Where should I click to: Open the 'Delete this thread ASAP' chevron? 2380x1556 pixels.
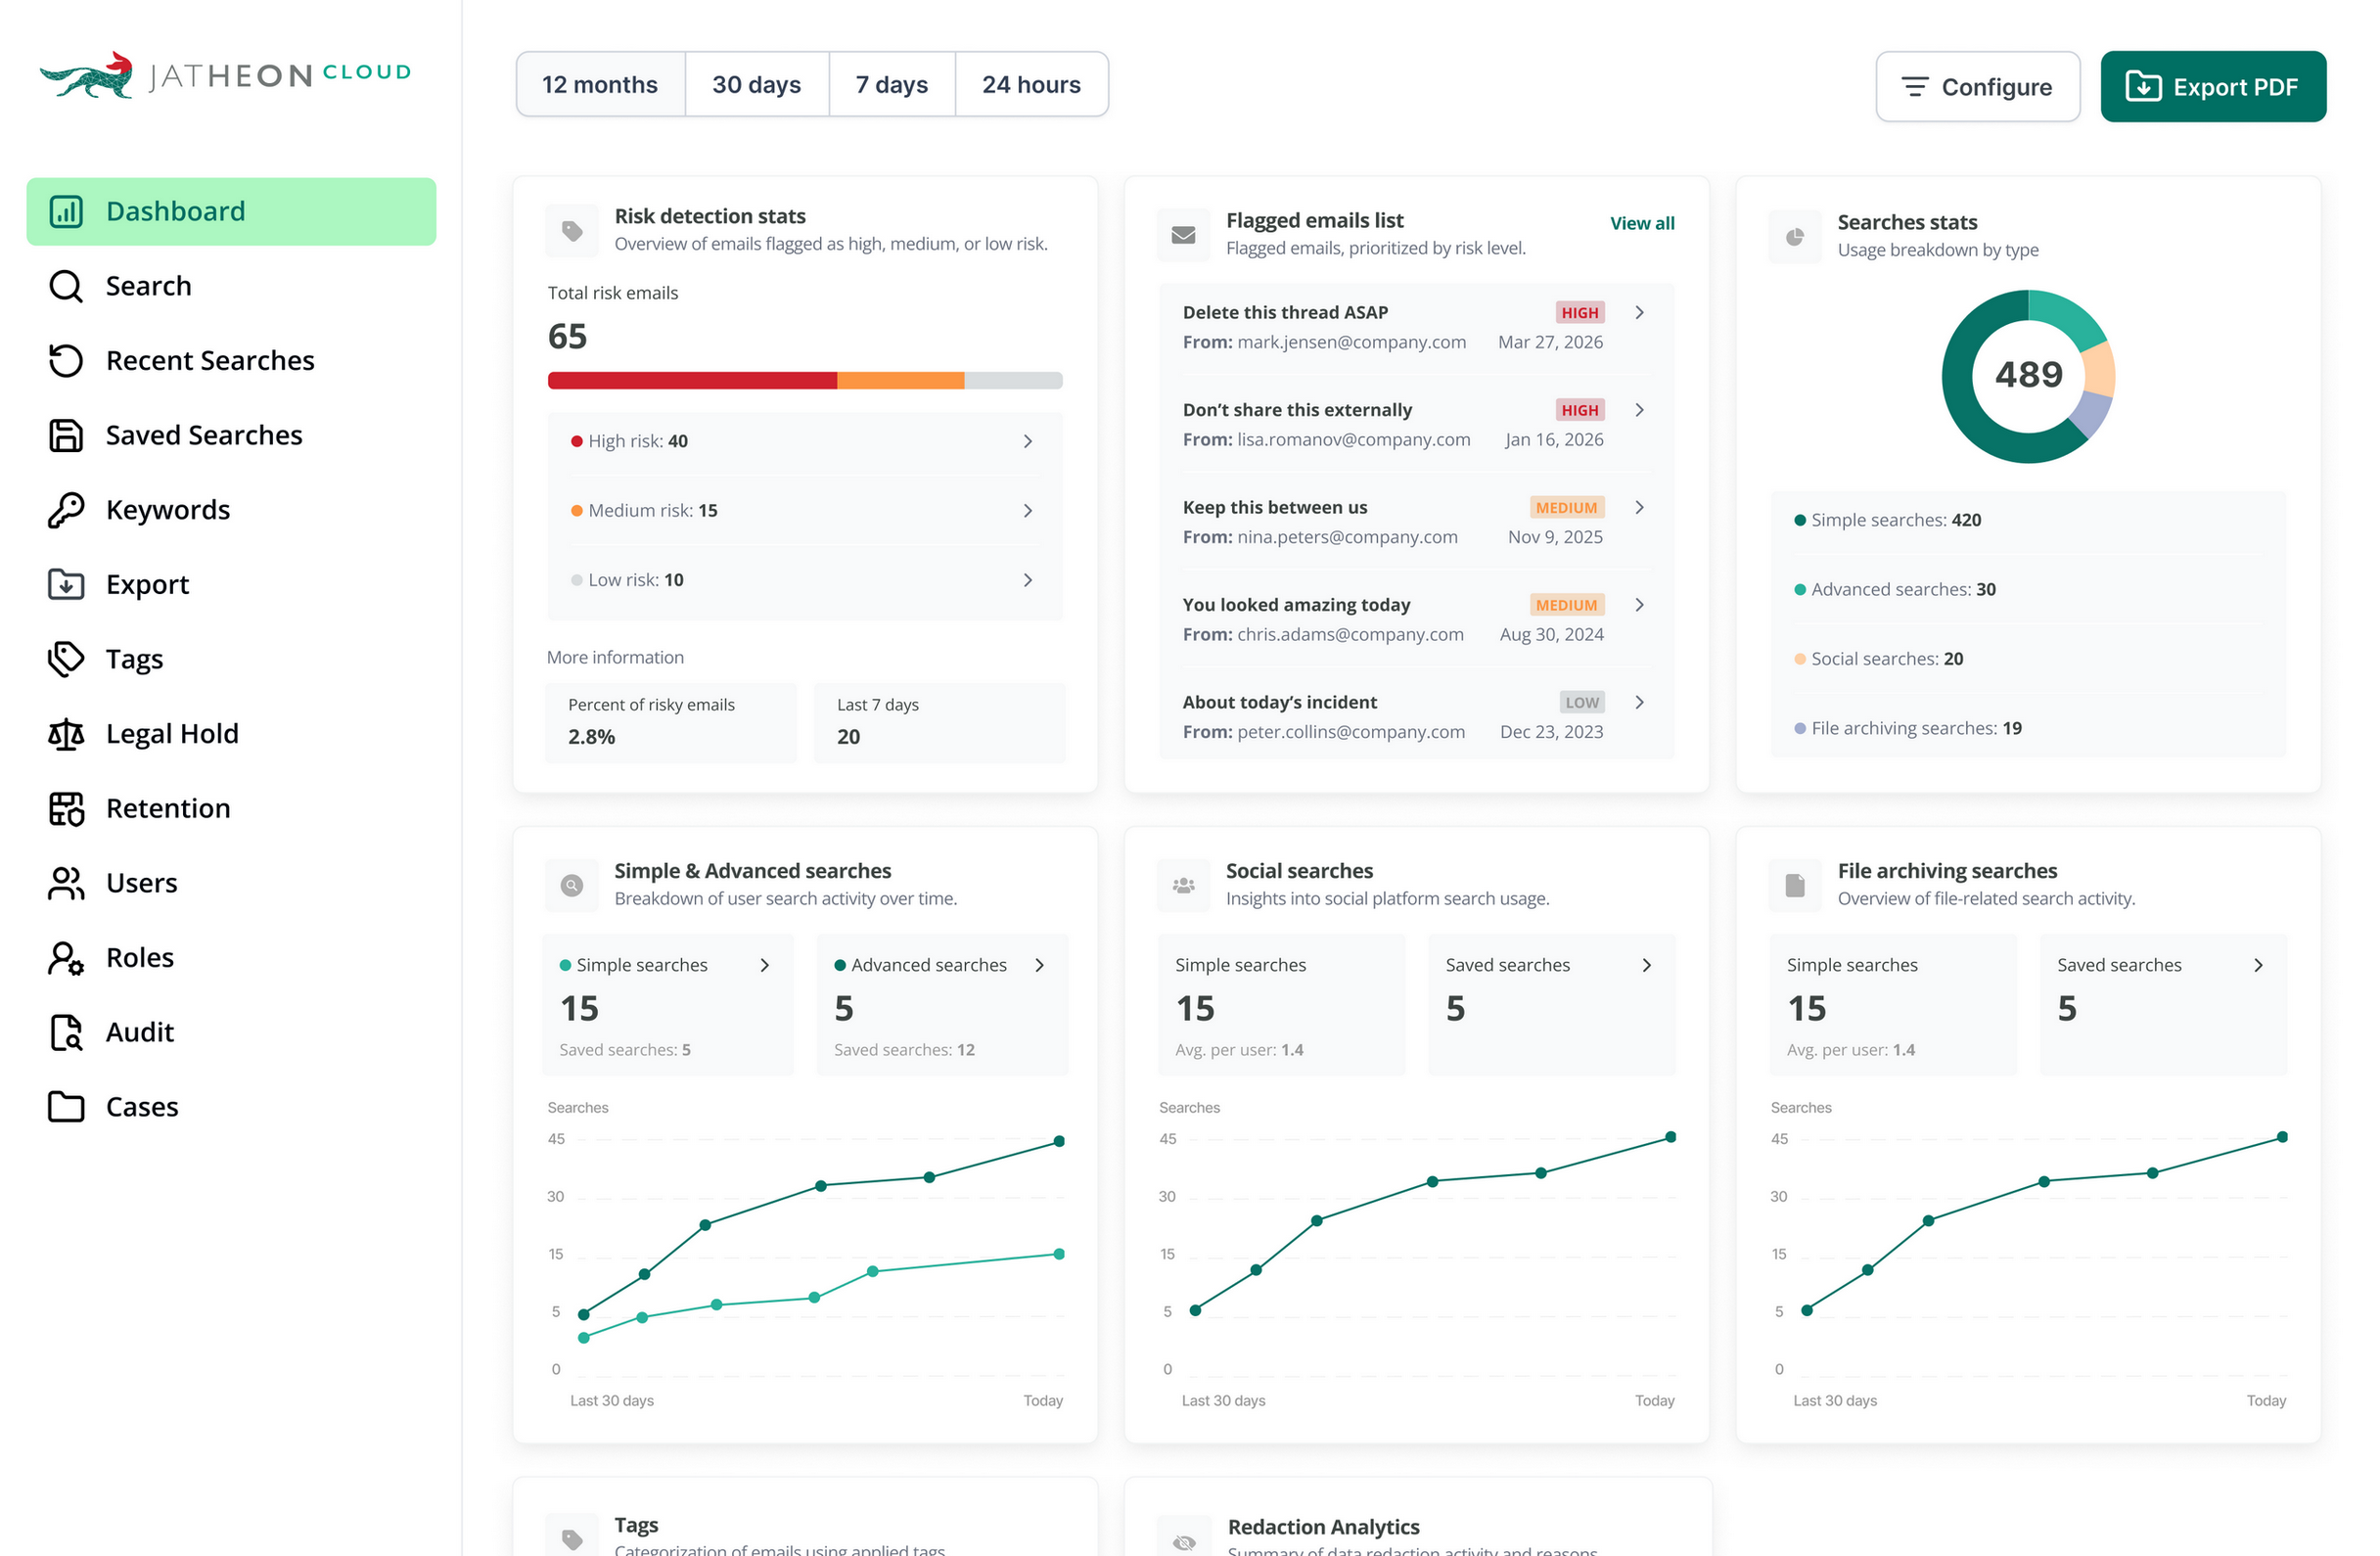[x=1640, y=313]
